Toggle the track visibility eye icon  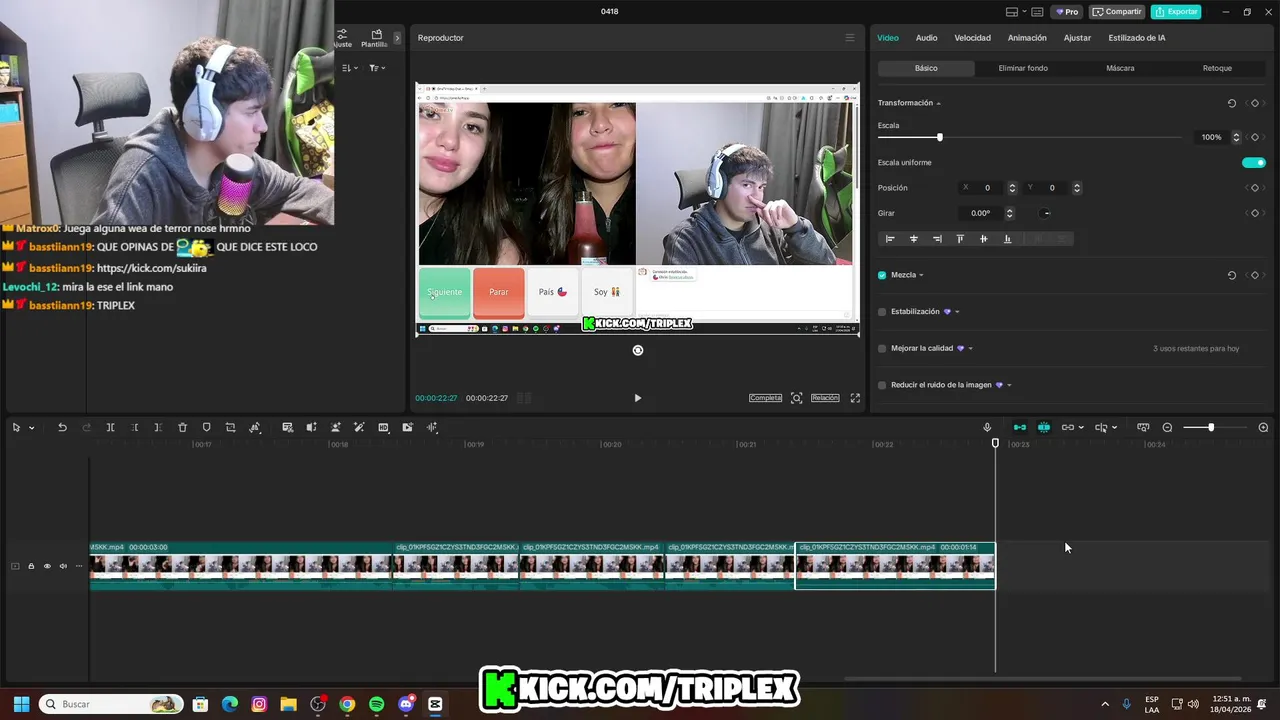coord(47,566)
